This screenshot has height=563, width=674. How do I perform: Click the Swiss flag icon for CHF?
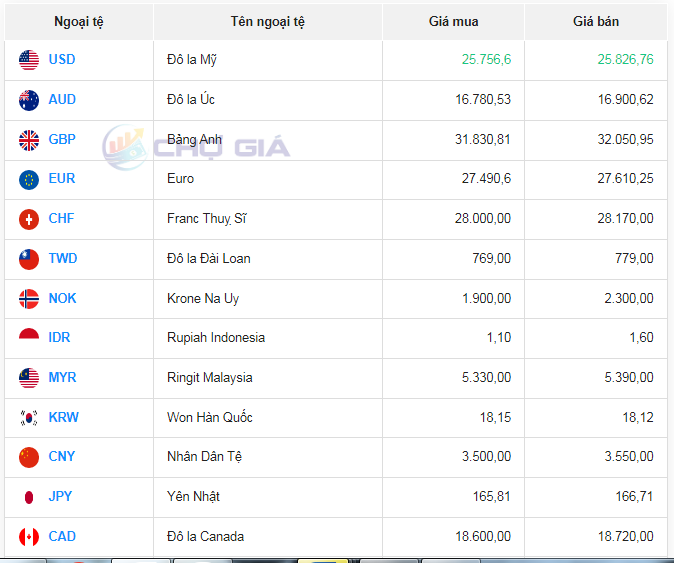tap(29, 219)
